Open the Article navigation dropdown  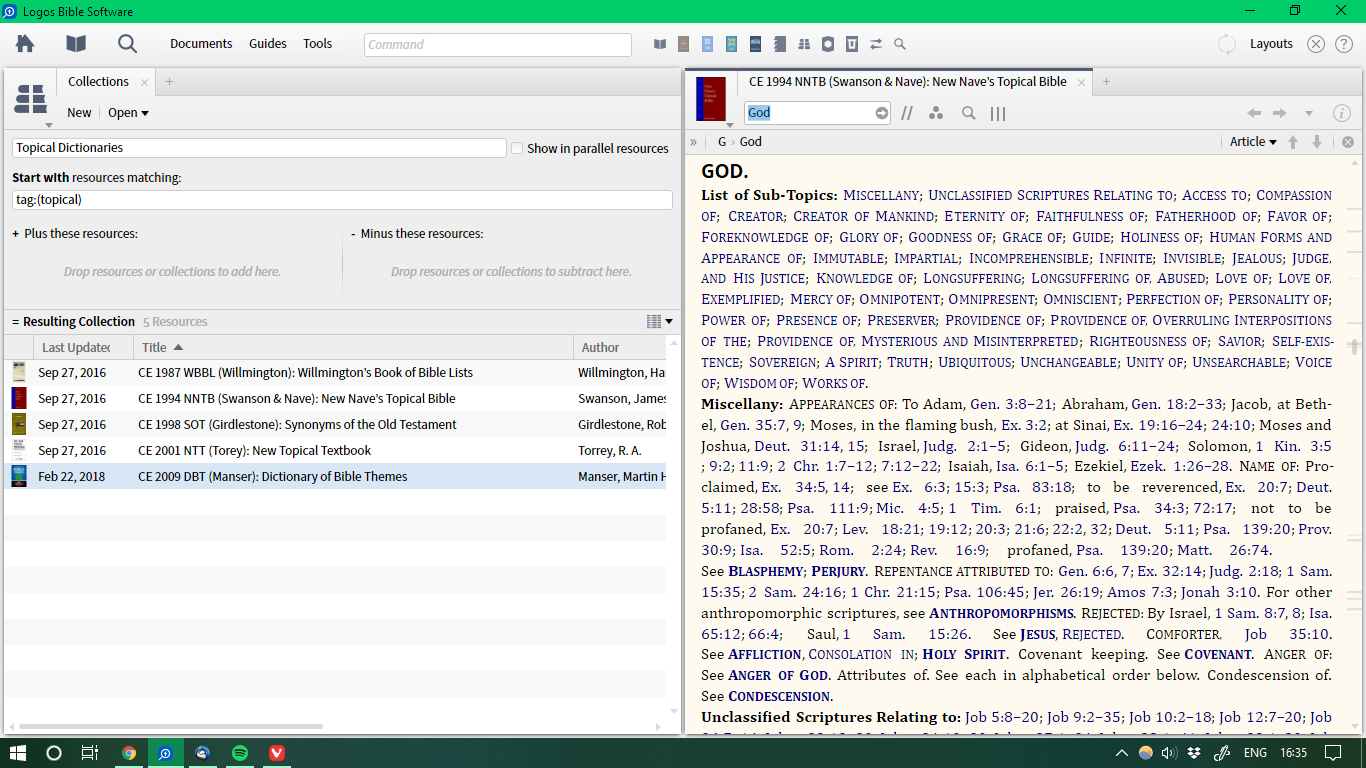pyautogui.click(x=1253, y=142)
